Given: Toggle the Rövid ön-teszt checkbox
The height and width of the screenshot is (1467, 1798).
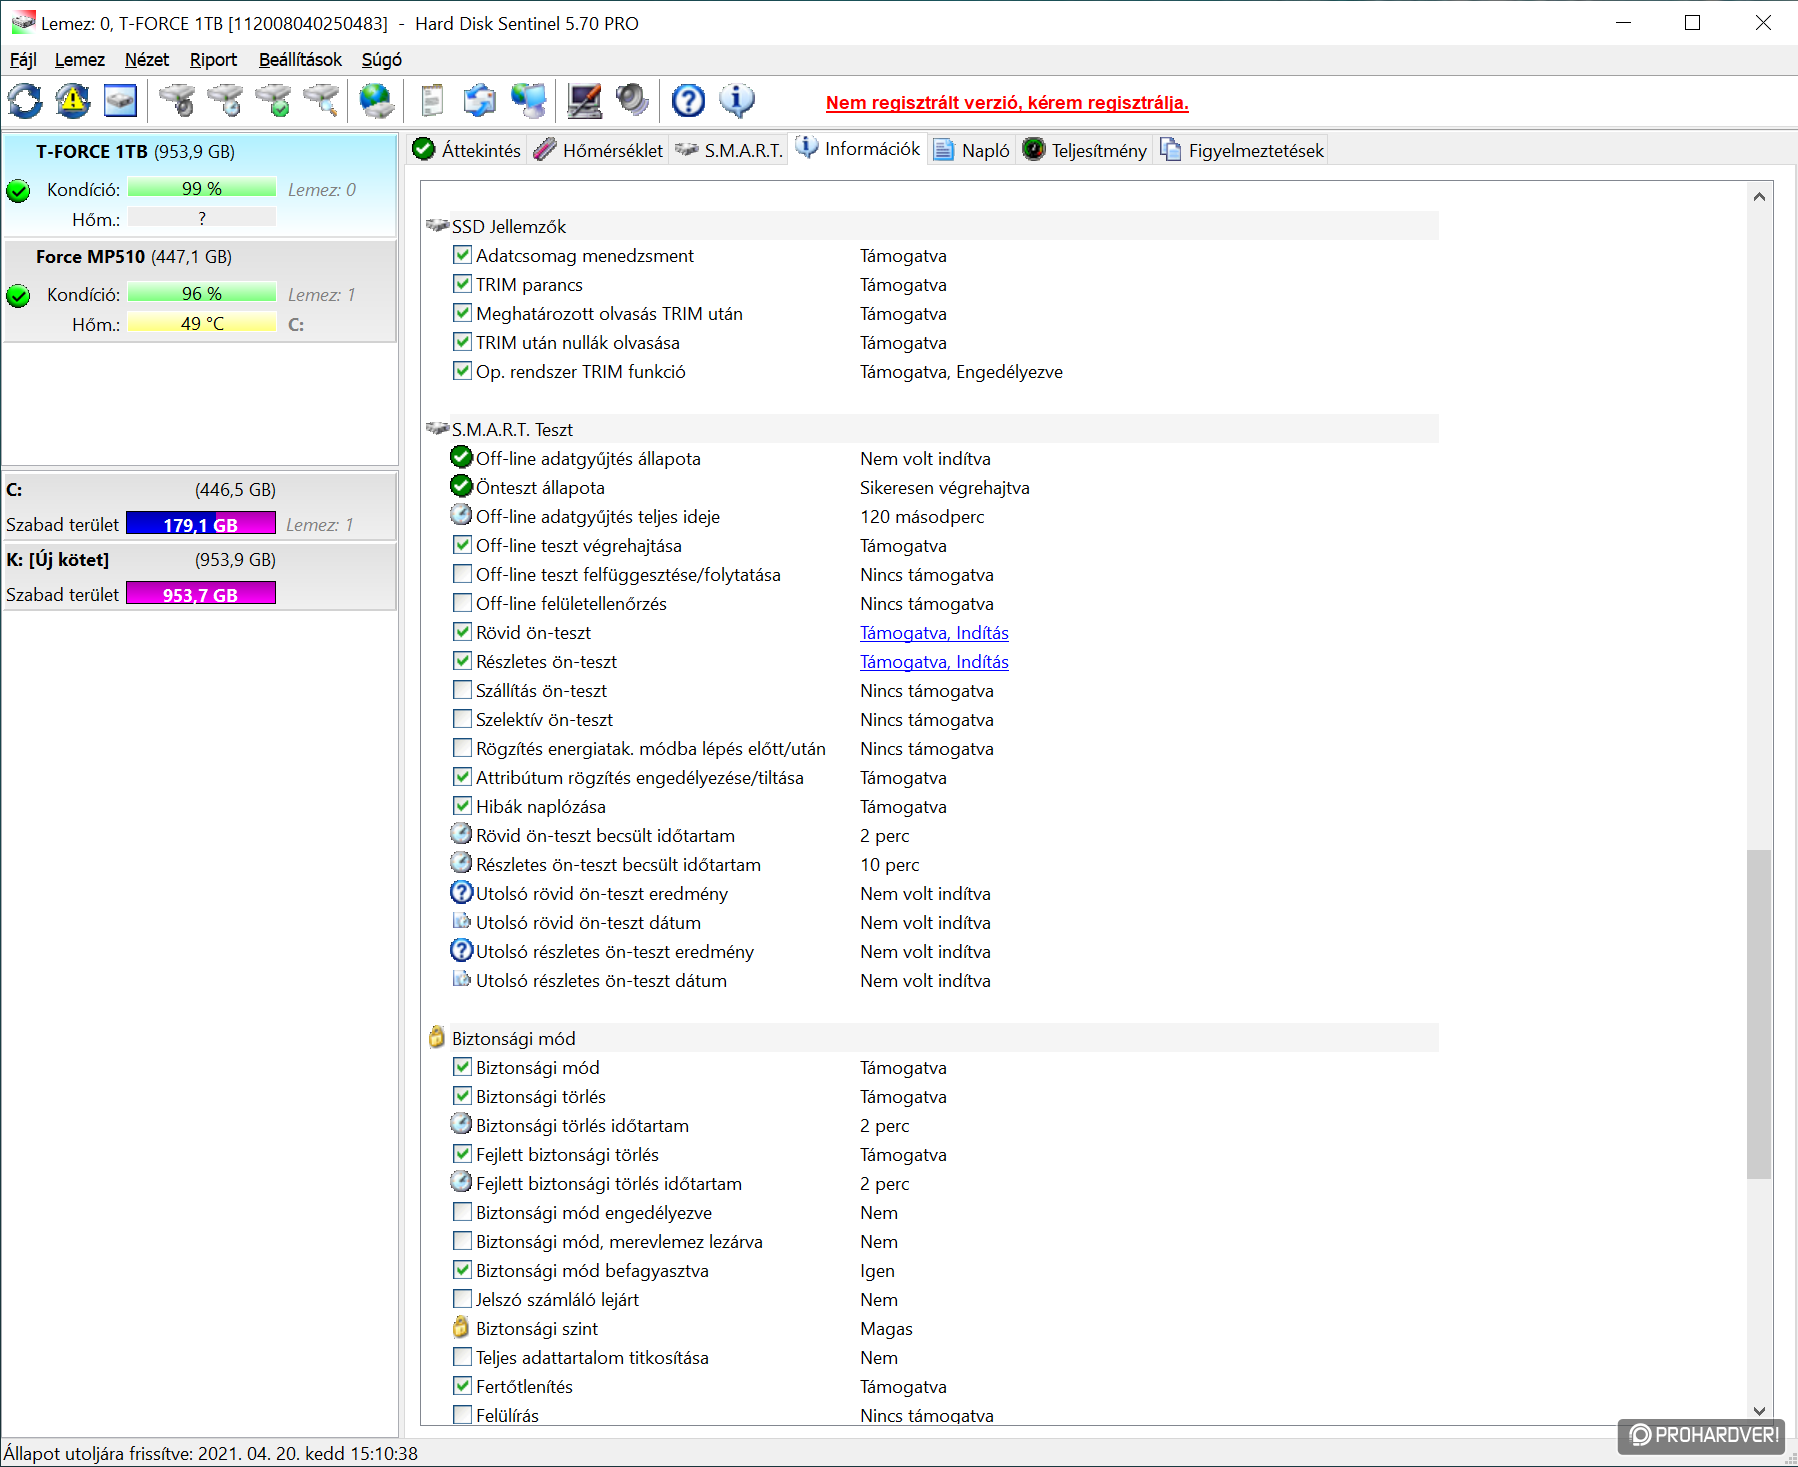Looking at the screenshot, I should pyautogui.click(x=462, y=632).
